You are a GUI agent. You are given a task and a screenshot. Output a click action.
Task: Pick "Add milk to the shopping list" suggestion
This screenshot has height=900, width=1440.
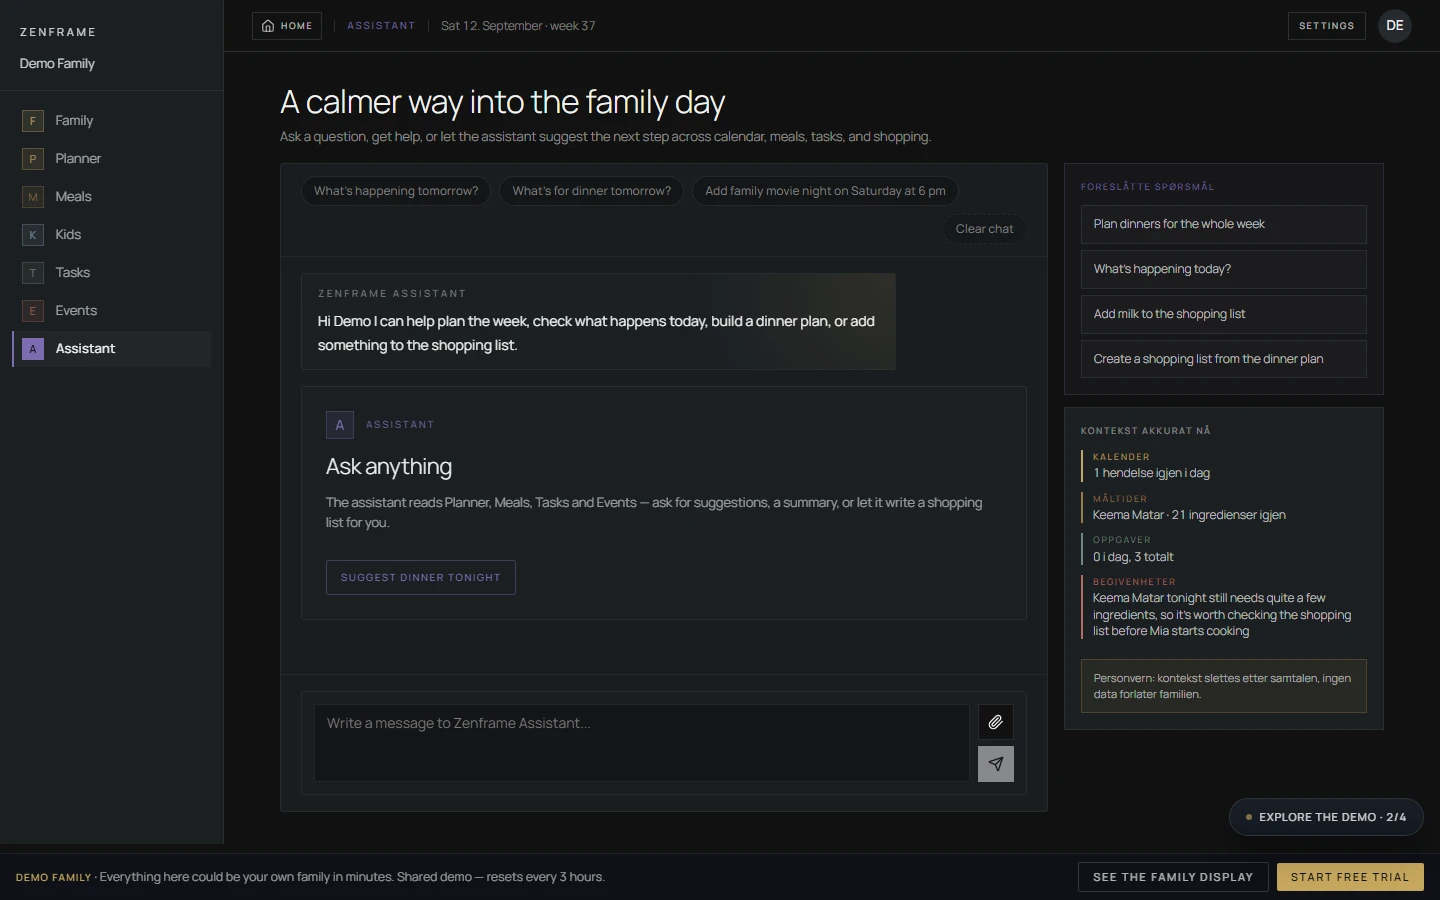pyautogui.click(x=1223, y=314)
